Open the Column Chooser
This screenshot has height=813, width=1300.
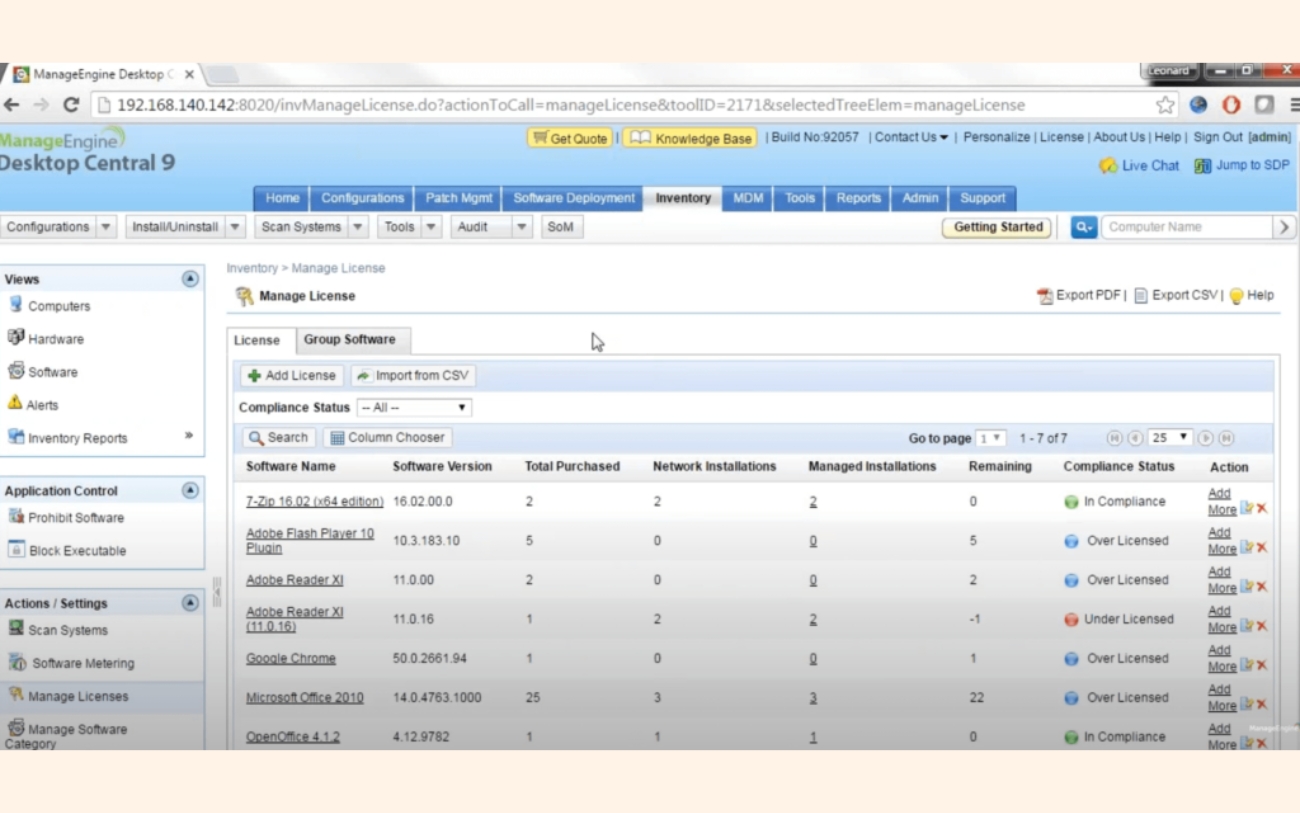tap(387, 438)
